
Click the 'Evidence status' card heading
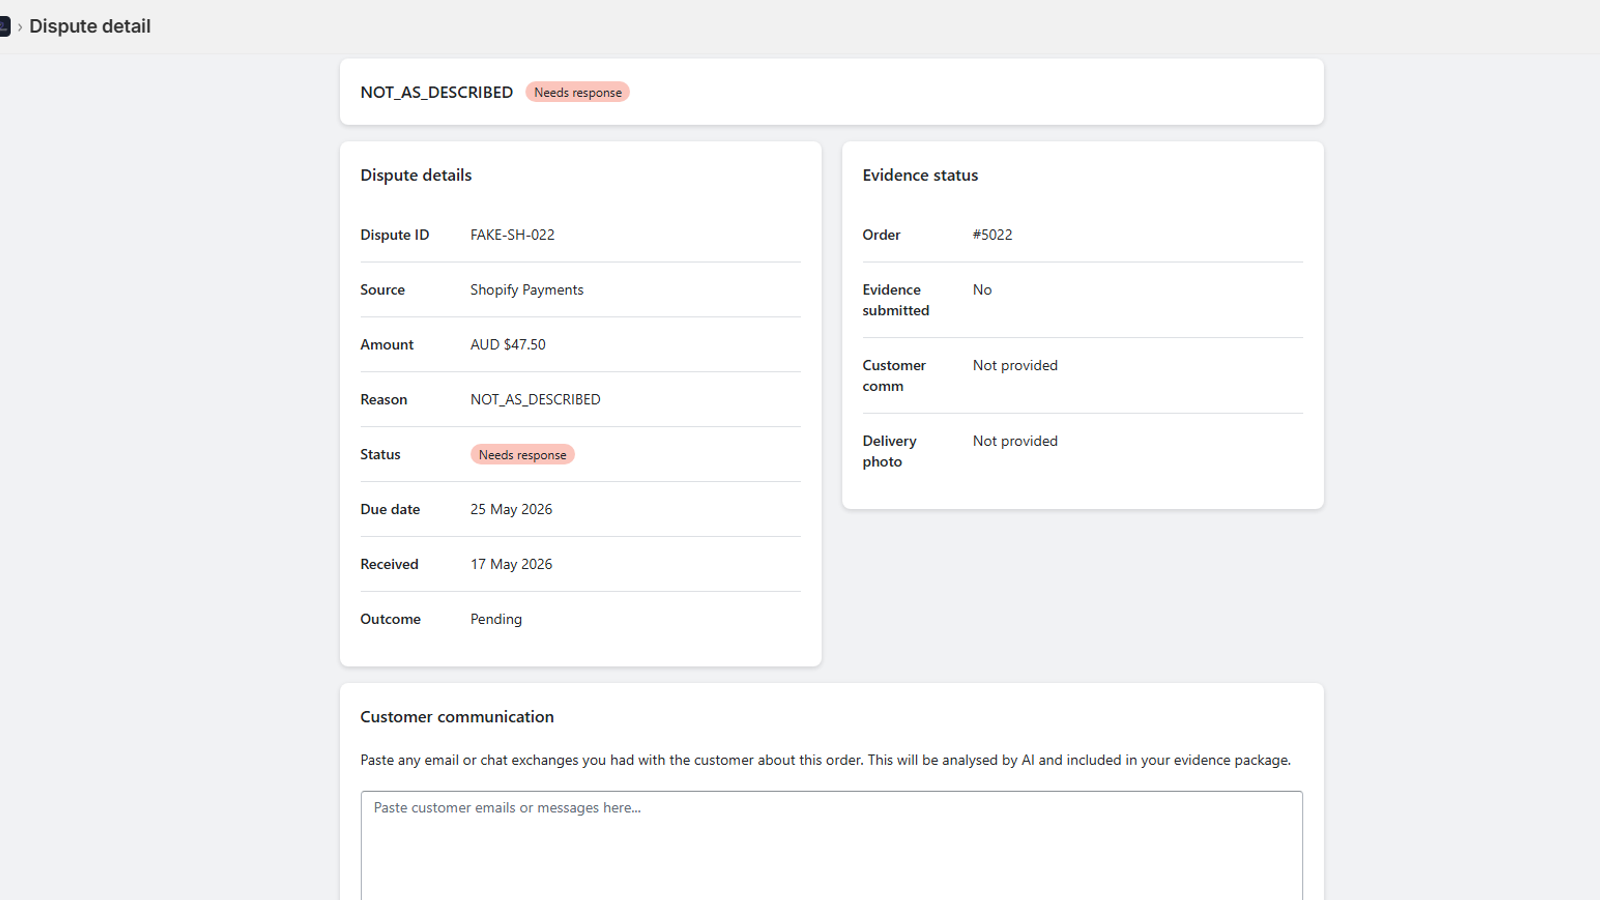[921, 175]
